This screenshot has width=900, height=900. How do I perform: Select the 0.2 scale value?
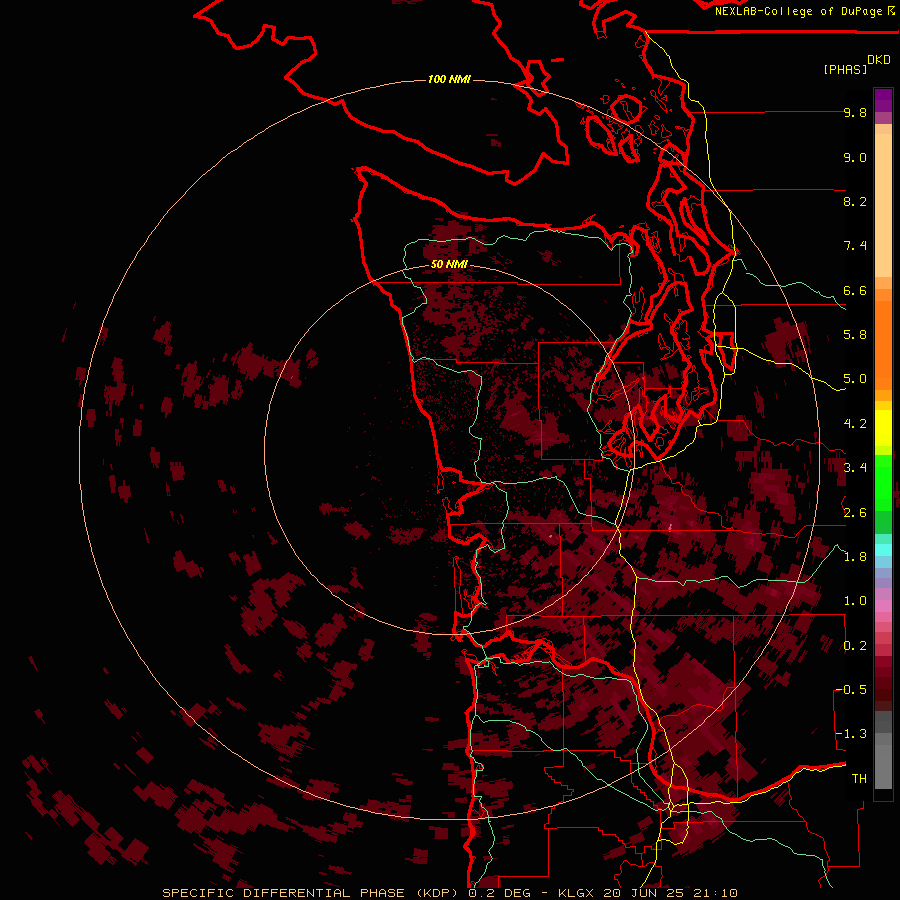pyautogui.click(x=855, y=646)
